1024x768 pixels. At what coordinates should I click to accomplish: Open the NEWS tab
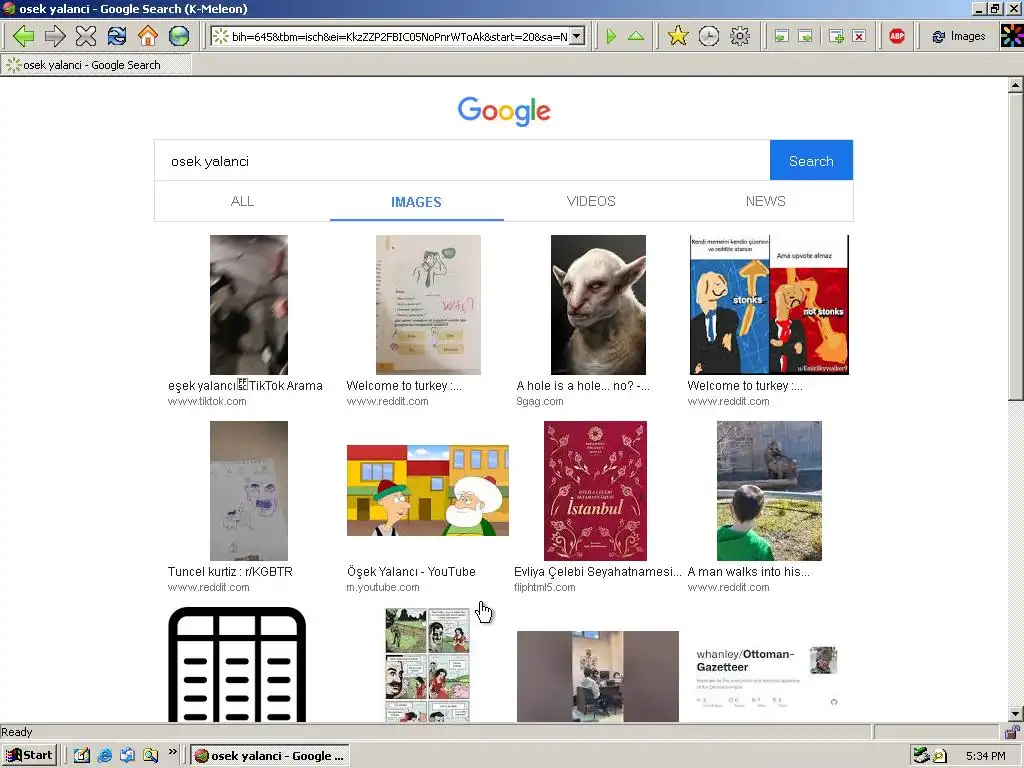click(765, 201)
